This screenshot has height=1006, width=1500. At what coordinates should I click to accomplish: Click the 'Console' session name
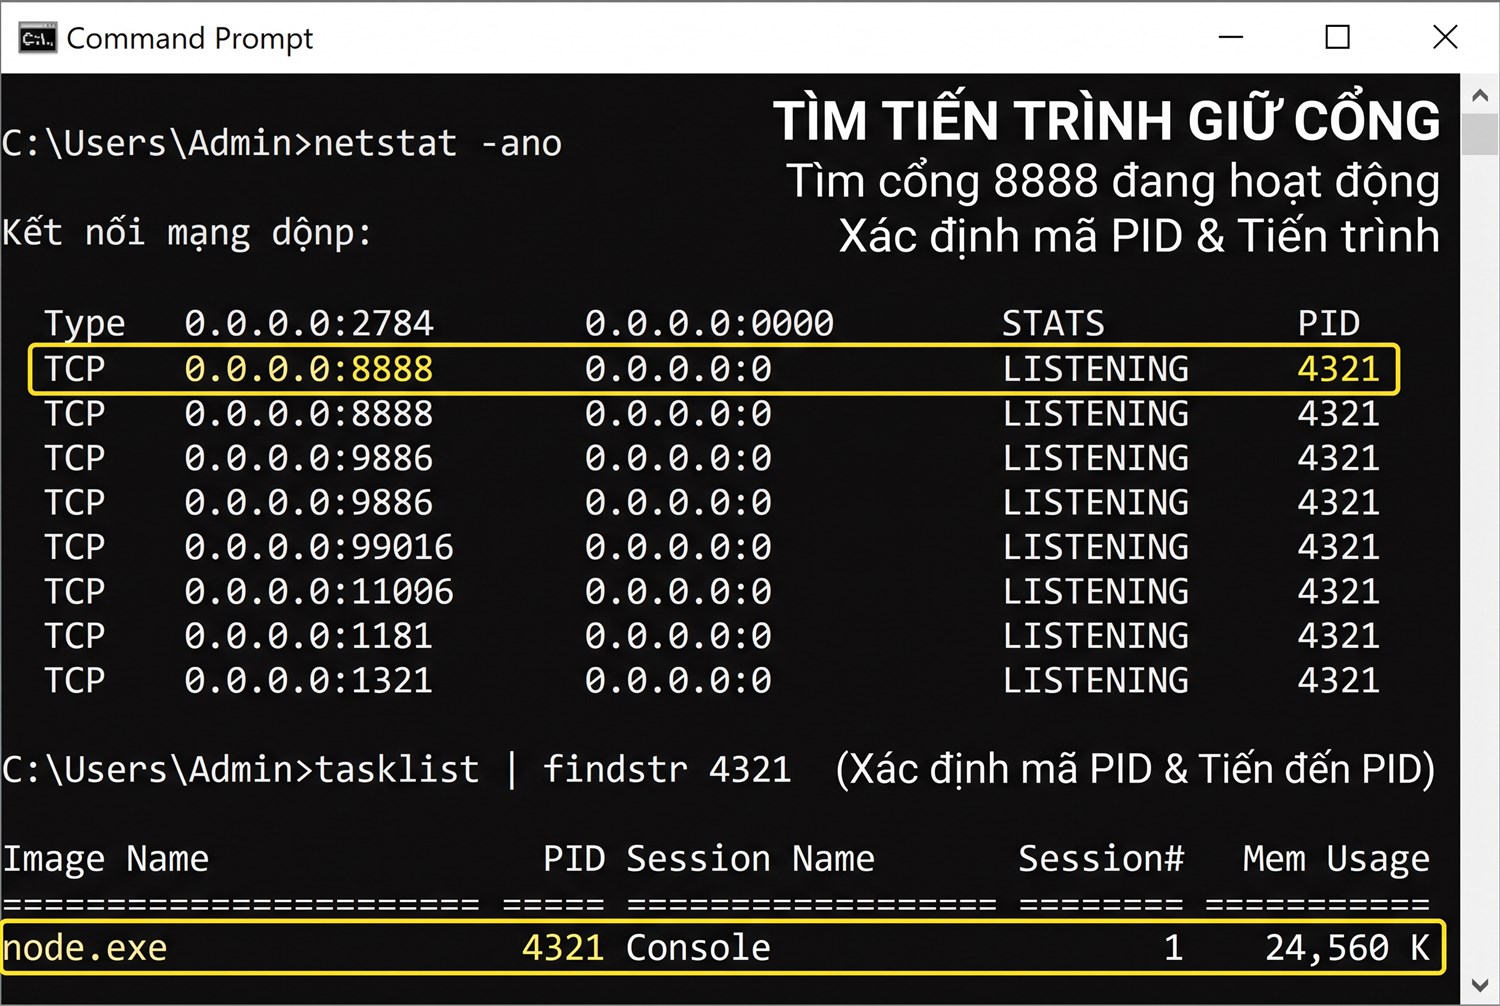(698, 948)
